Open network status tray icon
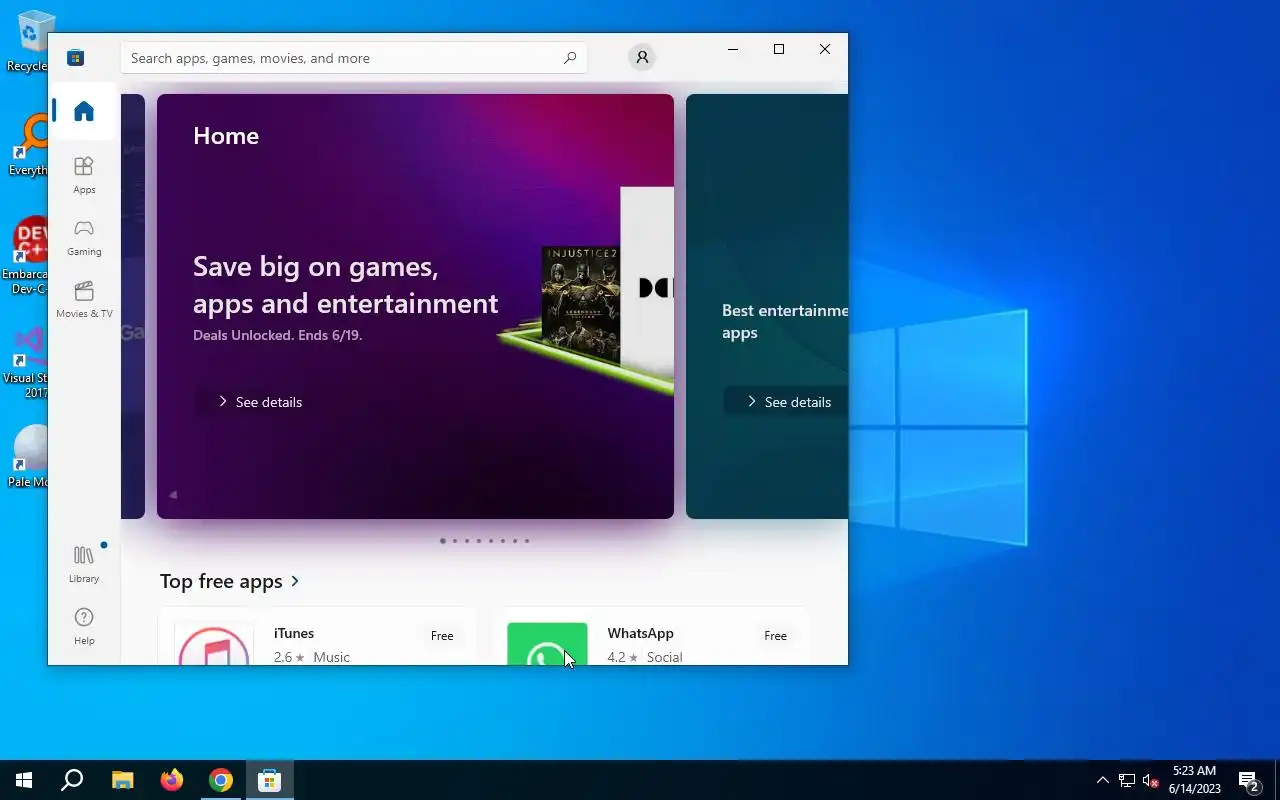Image resolution: width=1280 pixels, height=800 pixels. pyautogui.click(x=1127, y=780)
